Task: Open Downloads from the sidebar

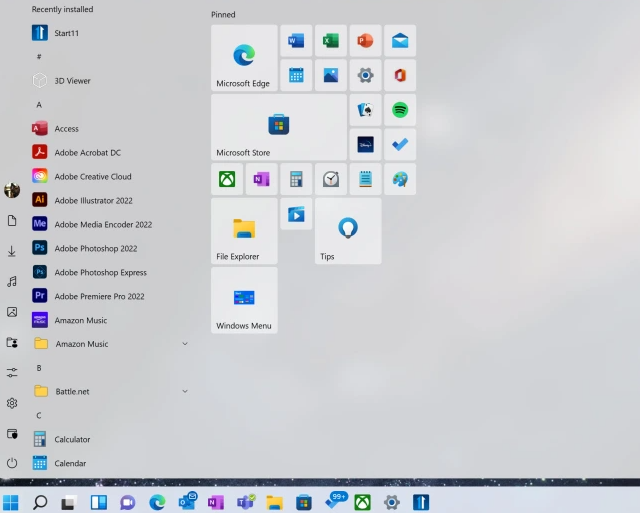Action: click(12, 251)
